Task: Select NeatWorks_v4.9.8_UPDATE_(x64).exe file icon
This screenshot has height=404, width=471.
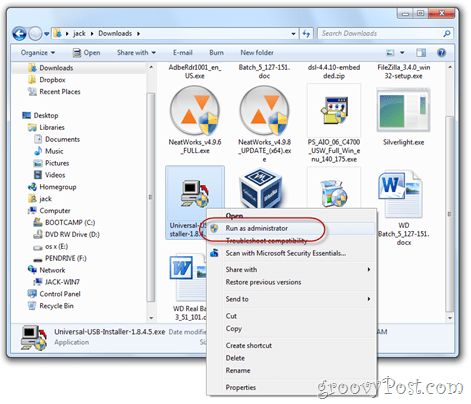Action: (264, 111)
